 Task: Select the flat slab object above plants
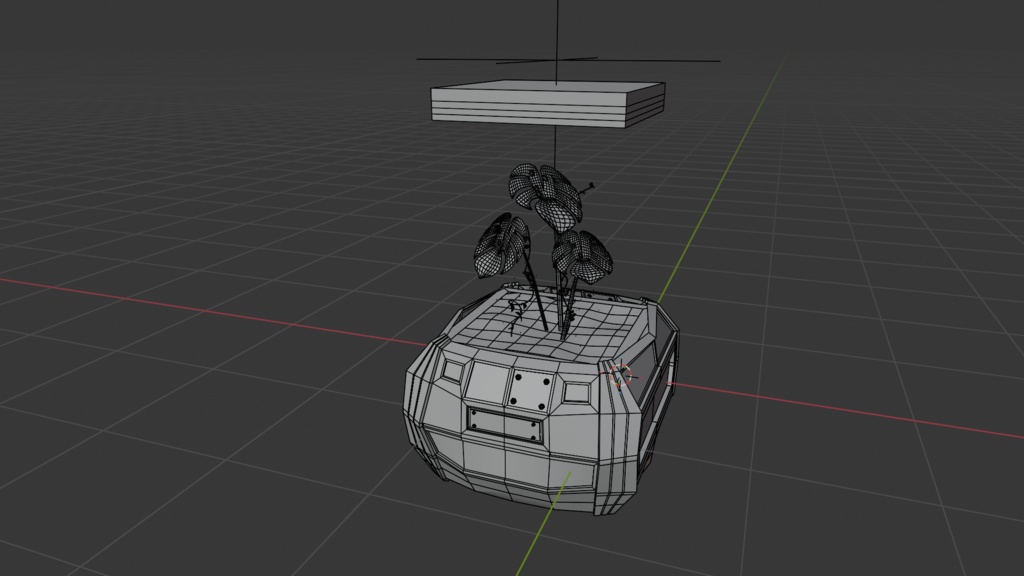(548, 104)
